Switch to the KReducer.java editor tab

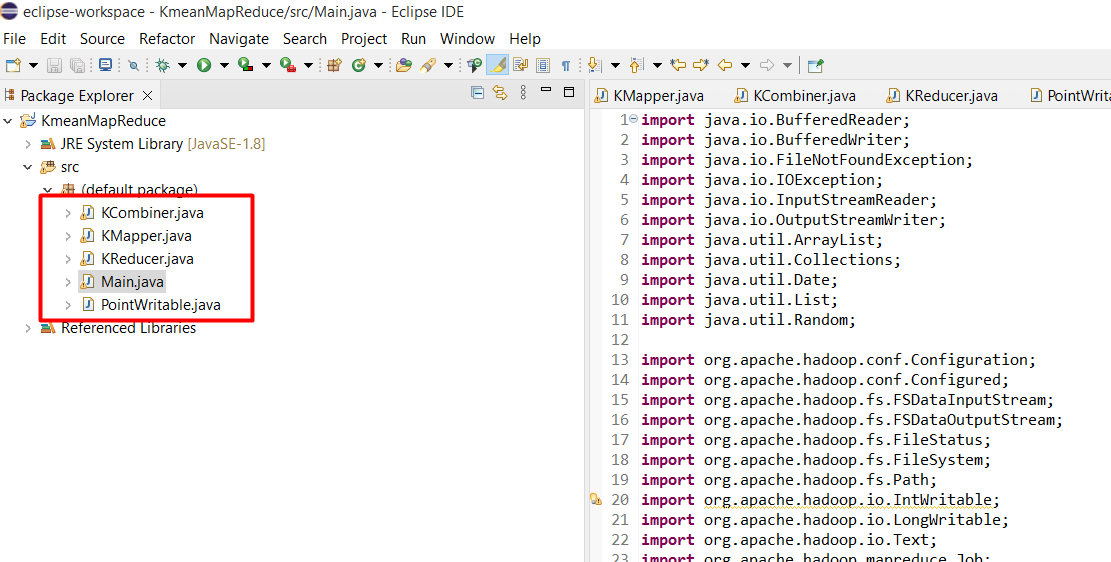[950, 96]
